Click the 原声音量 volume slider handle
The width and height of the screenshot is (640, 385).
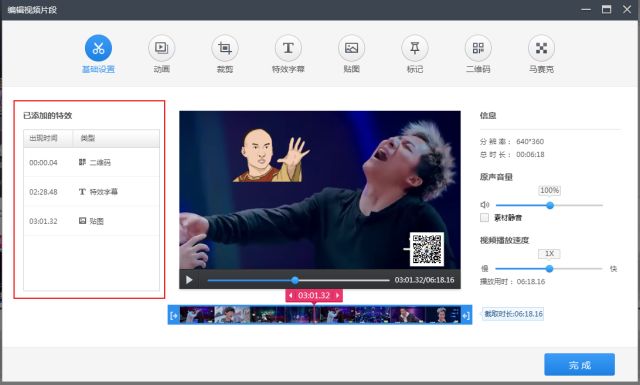[550, 205]
